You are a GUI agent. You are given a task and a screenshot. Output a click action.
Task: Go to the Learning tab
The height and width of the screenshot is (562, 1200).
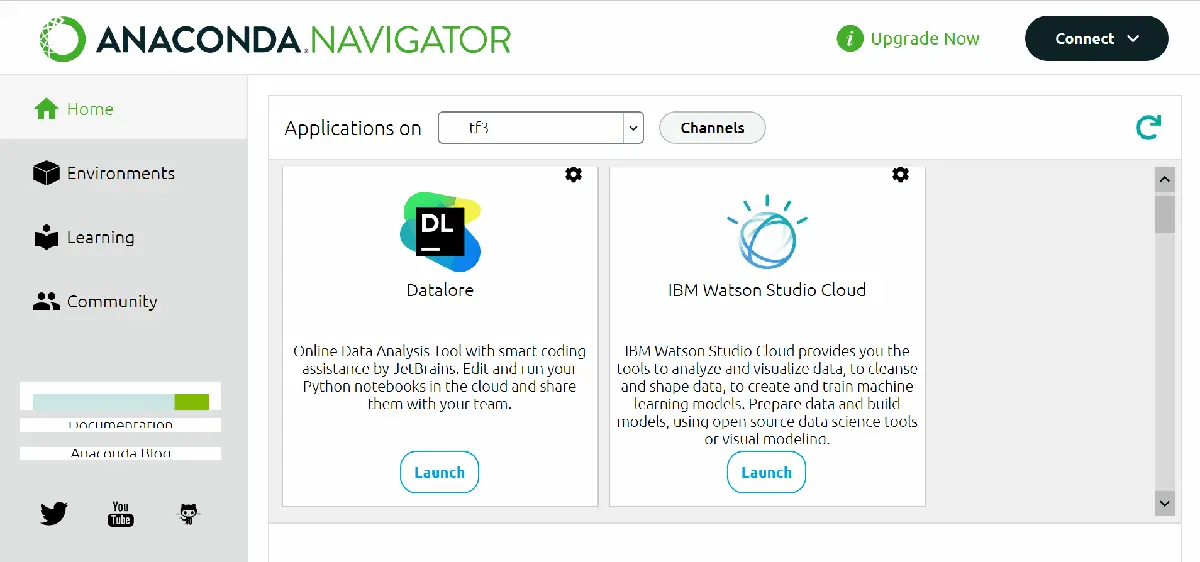(x=124, y=237)
